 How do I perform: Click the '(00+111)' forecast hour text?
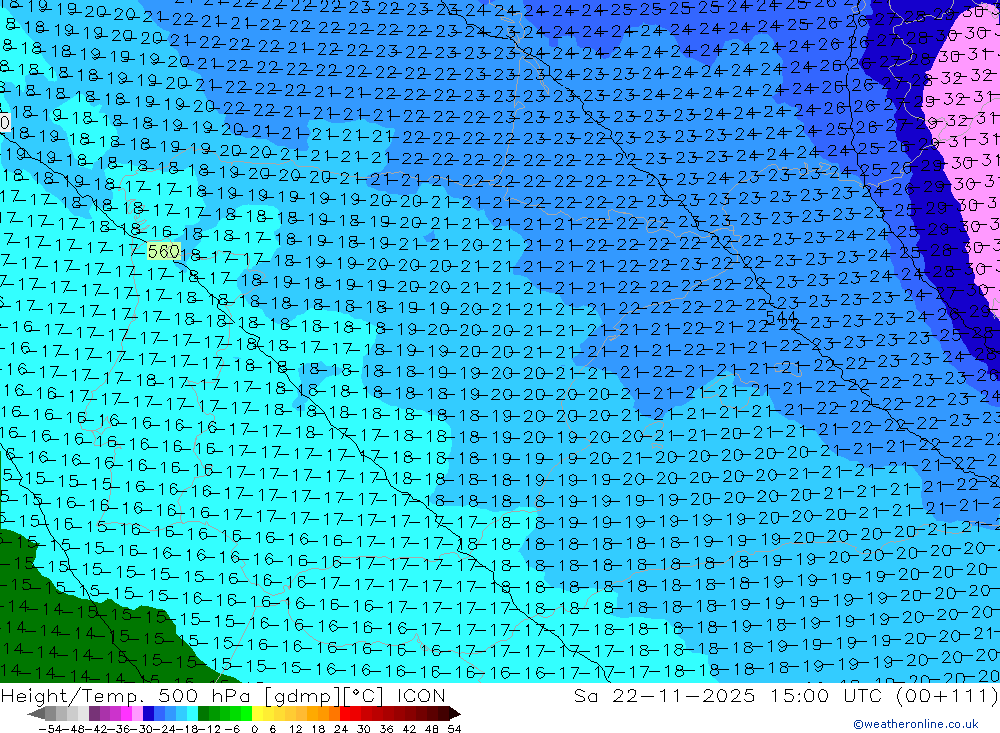coord(946,695)
